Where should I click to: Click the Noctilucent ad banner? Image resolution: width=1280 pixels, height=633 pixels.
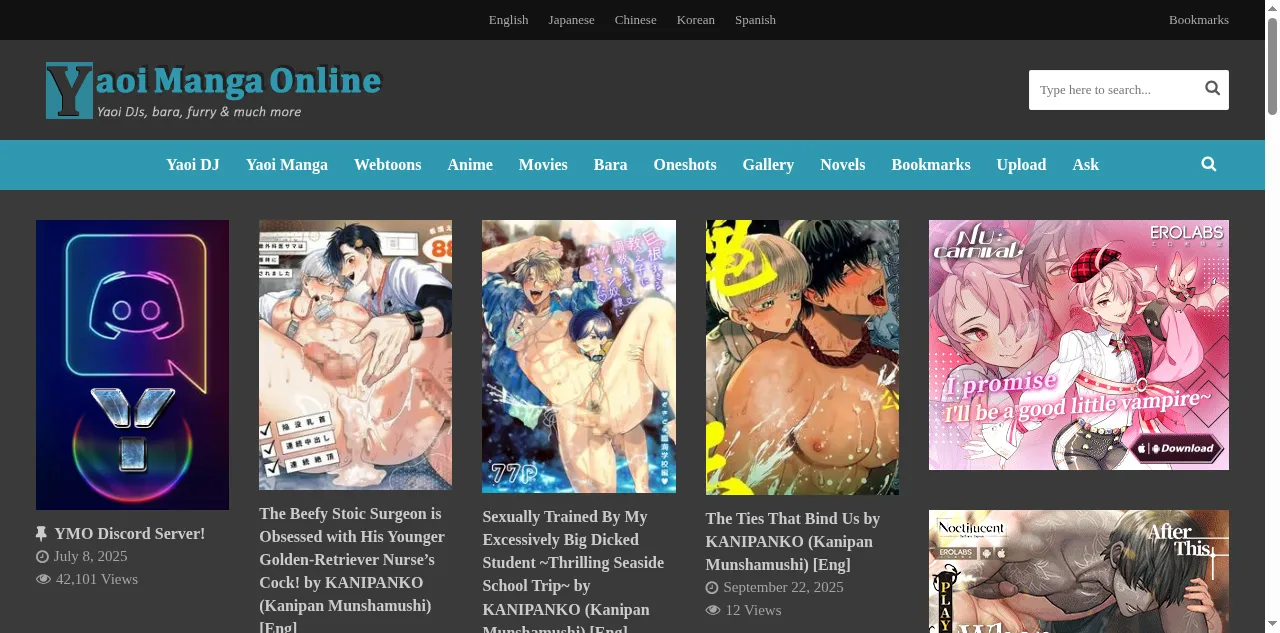tap(1079, 571)
